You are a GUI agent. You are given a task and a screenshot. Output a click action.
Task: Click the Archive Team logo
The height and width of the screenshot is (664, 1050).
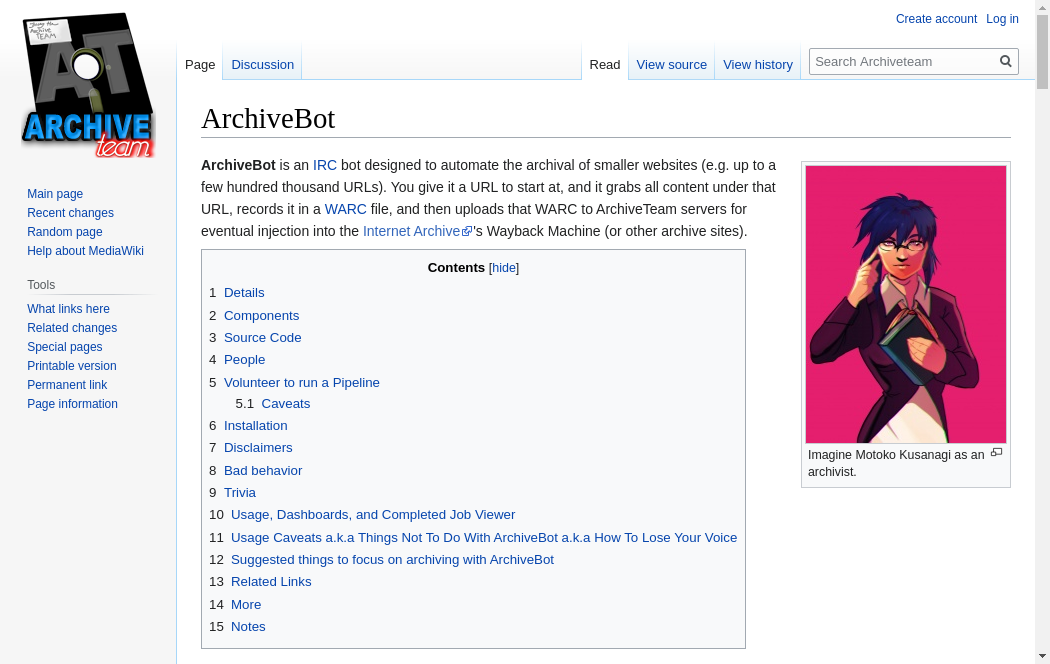point(88,86)
